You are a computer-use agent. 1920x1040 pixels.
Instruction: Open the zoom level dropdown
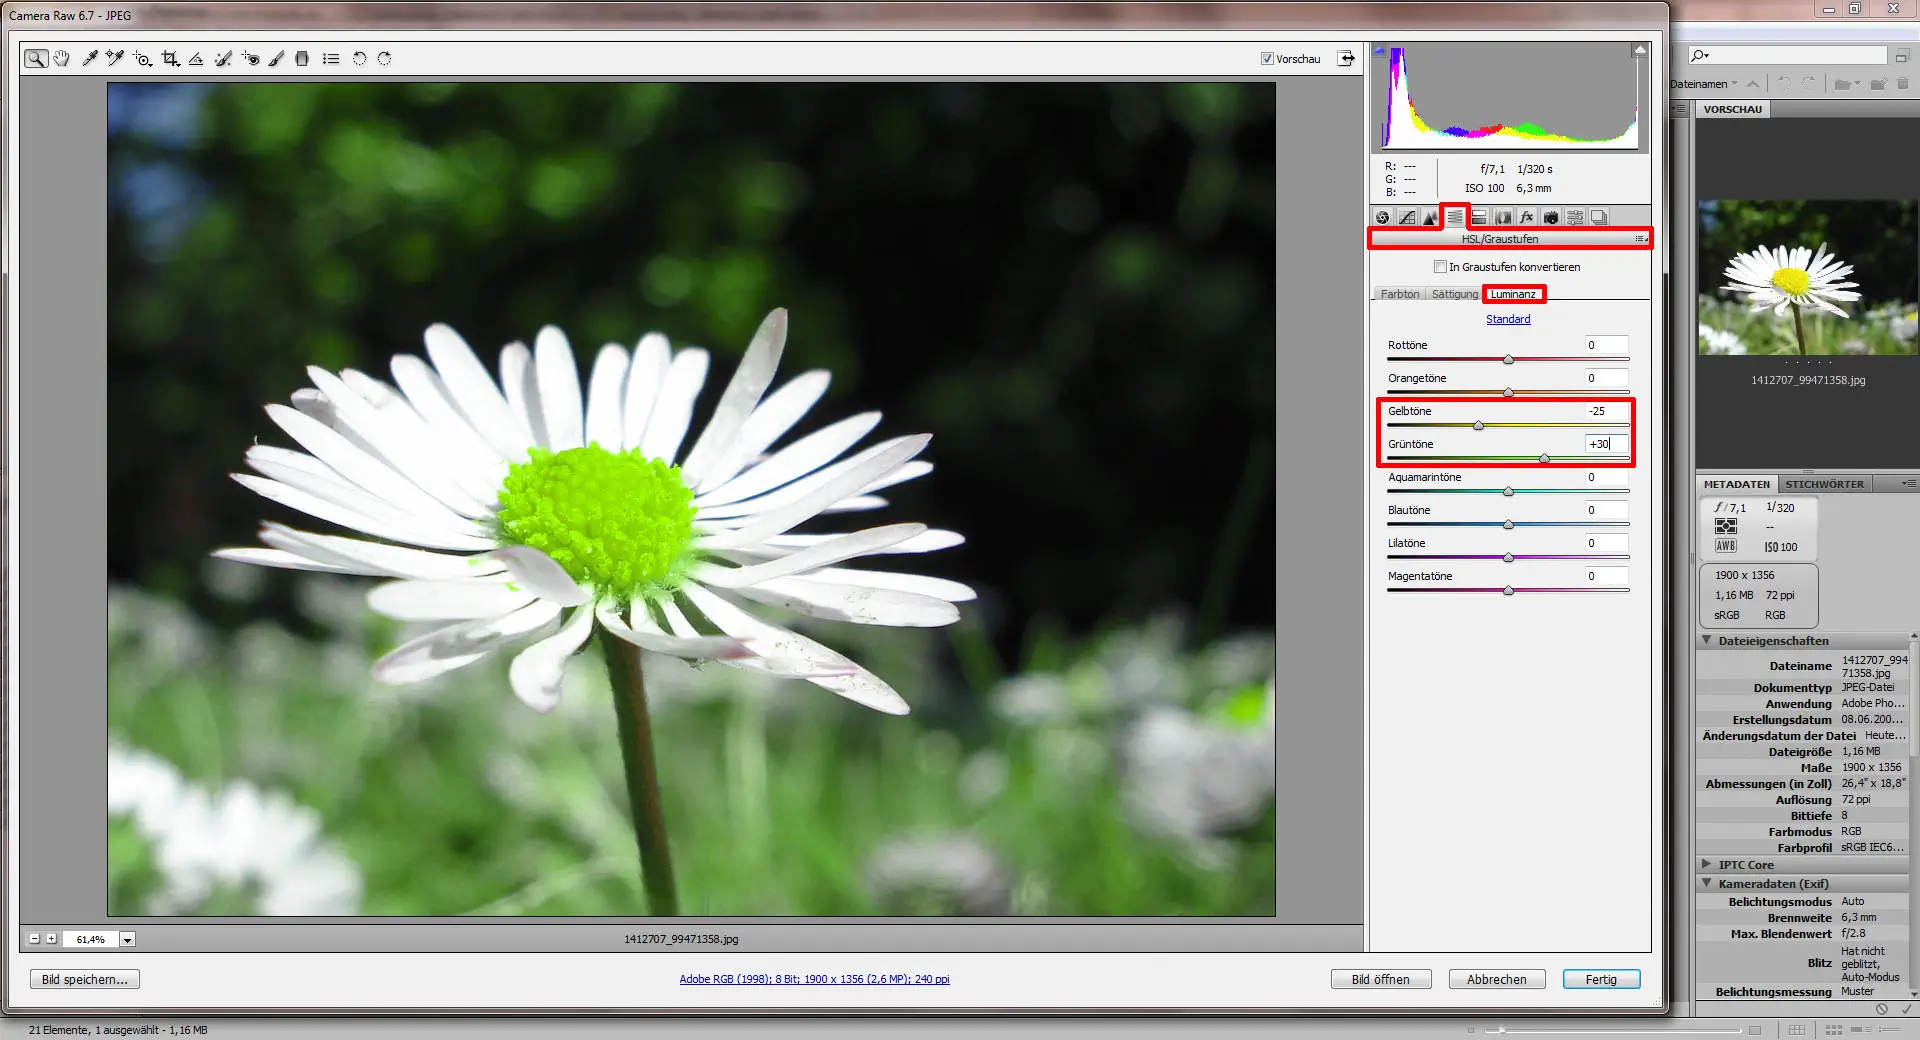tap(127, 939)
